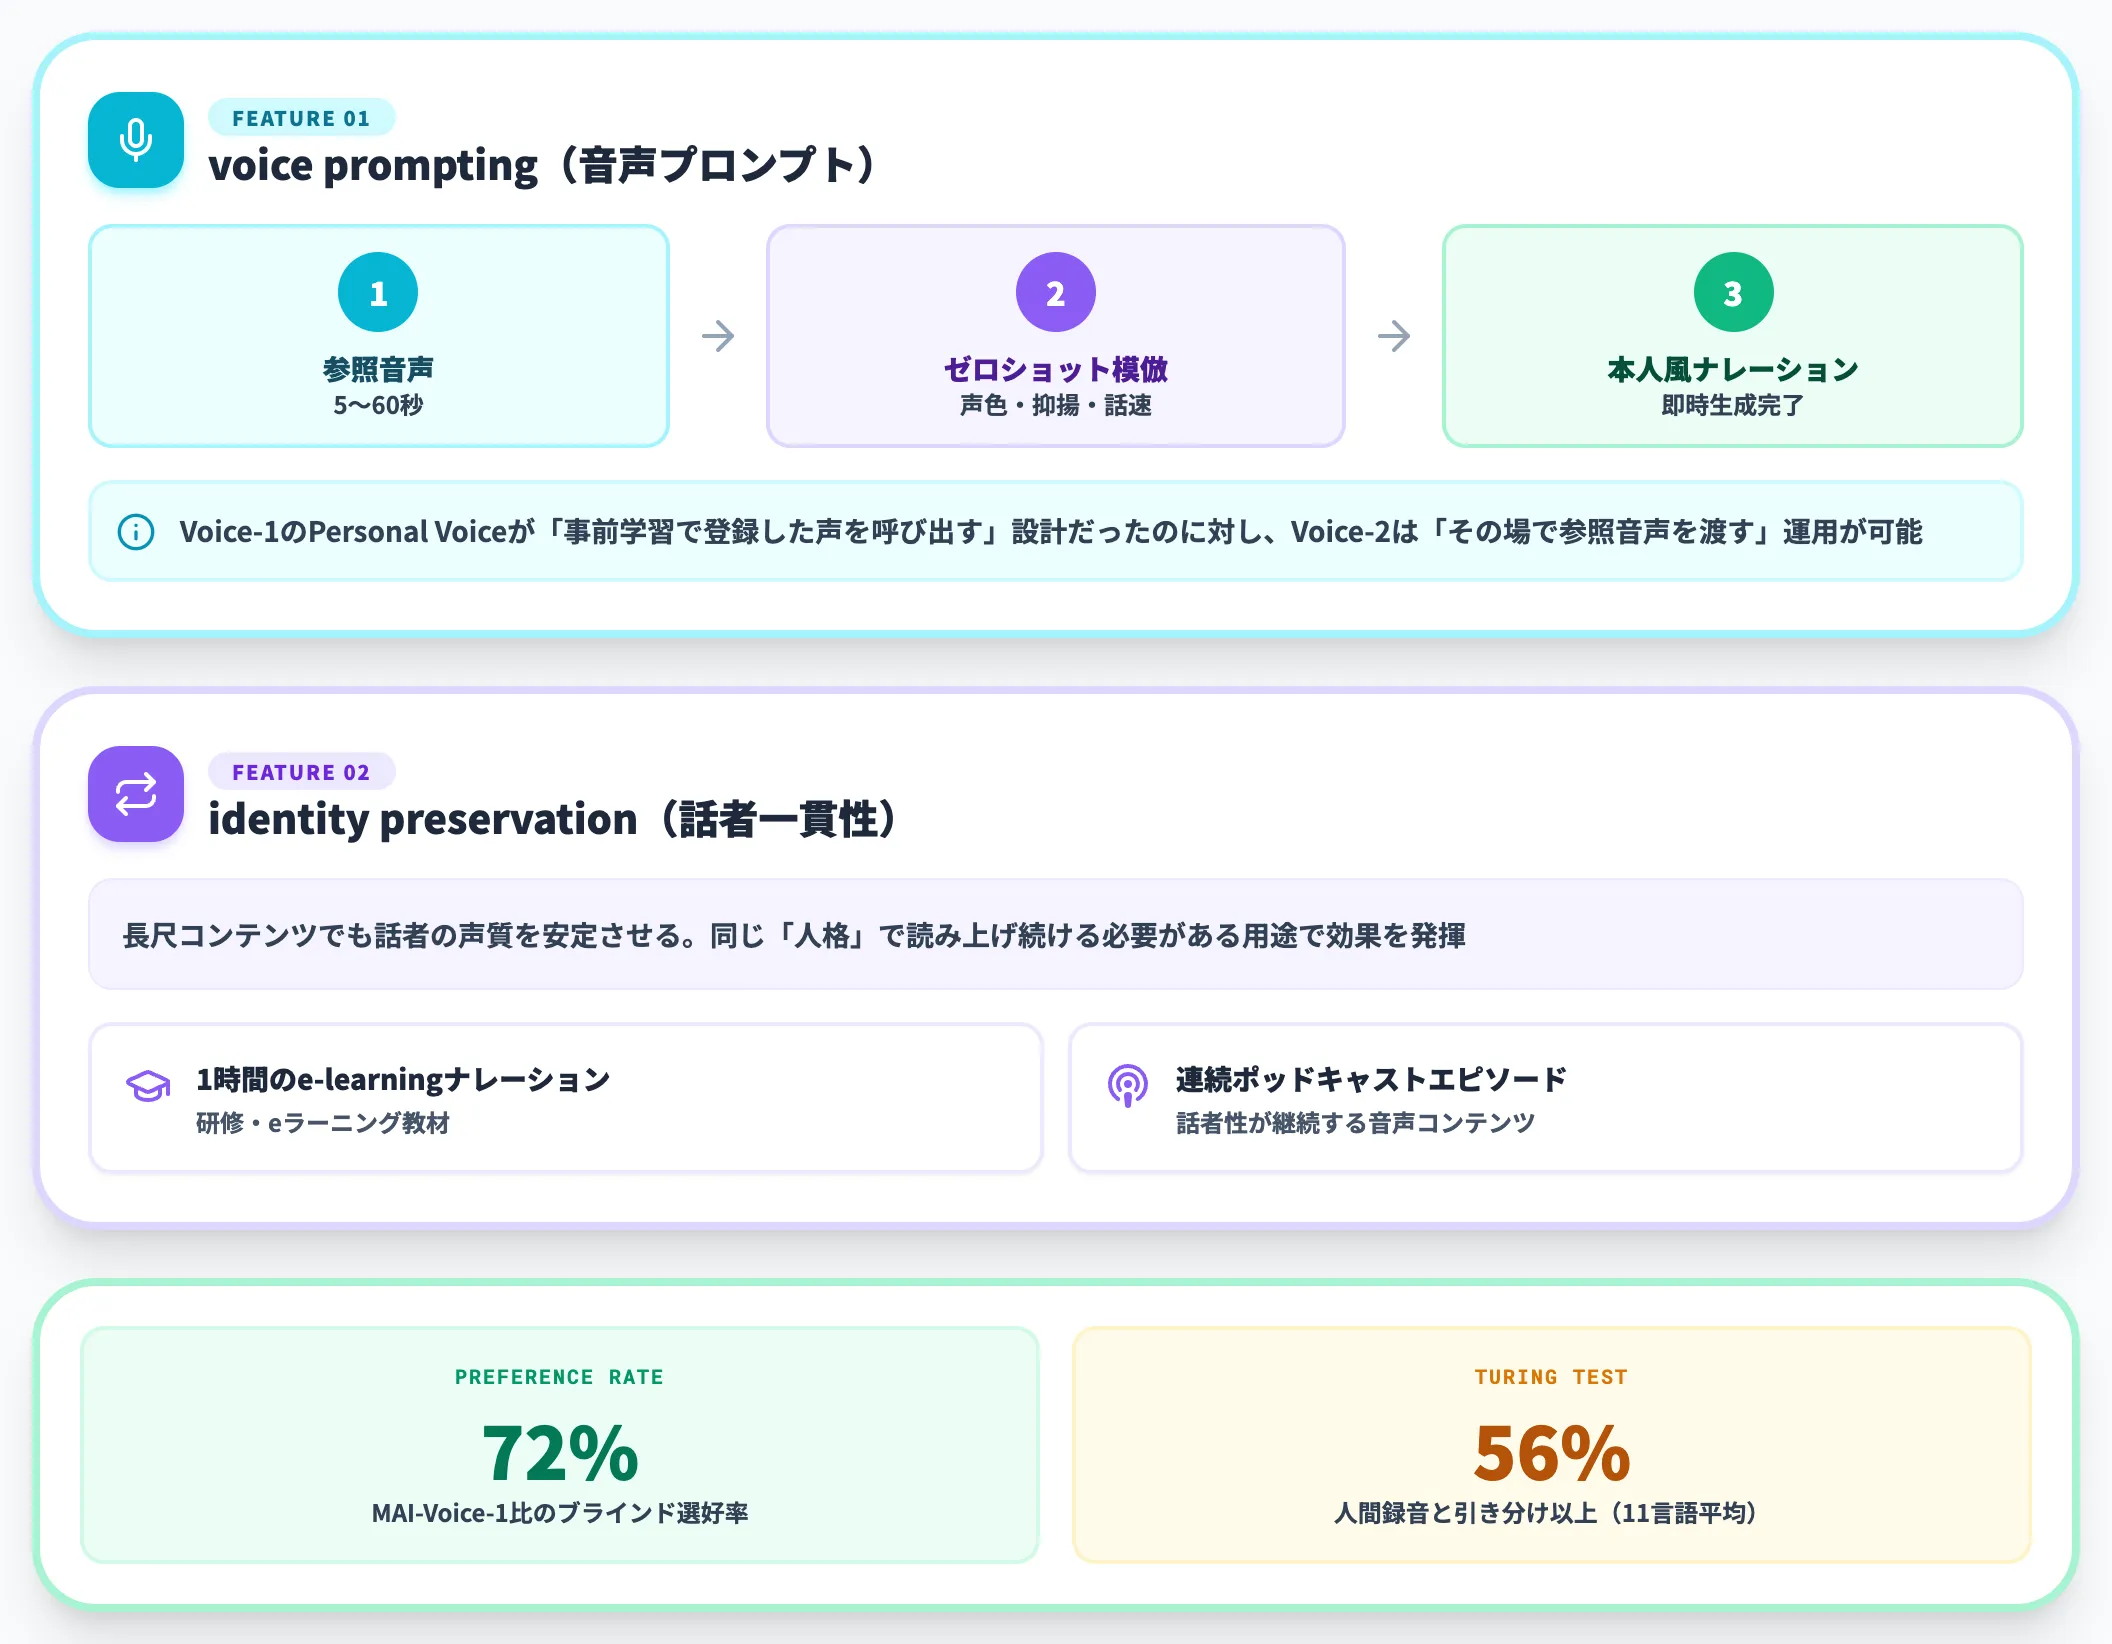Click the info circle icon
Image resolution: width=2112 pixels, height=1644 pixels.
click(x=136, y=532)
